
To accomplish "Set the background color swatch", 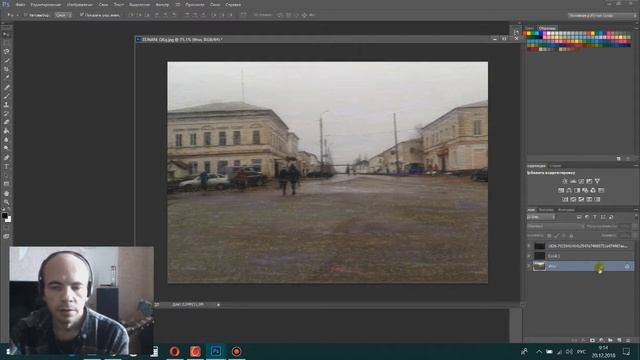I will point(9,220).
